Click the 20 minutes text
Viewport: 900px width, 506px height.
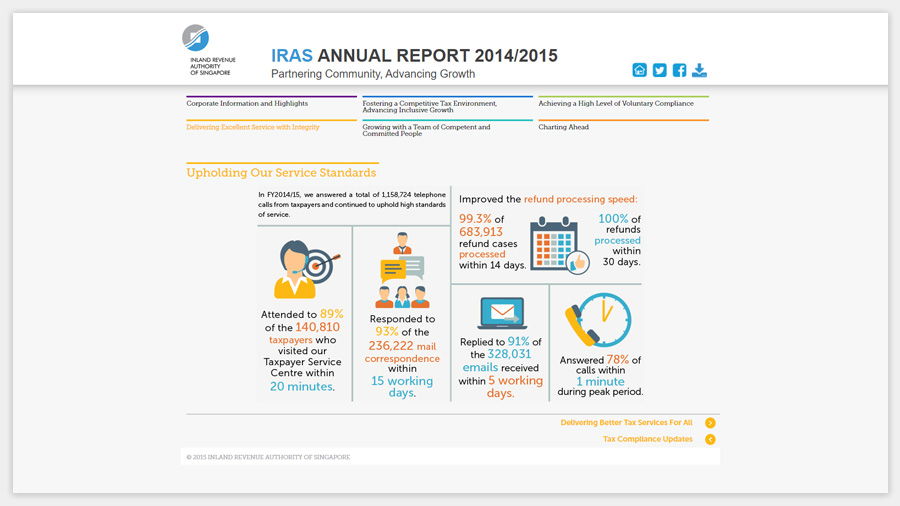pyautogui.click(x=301, y=387)
